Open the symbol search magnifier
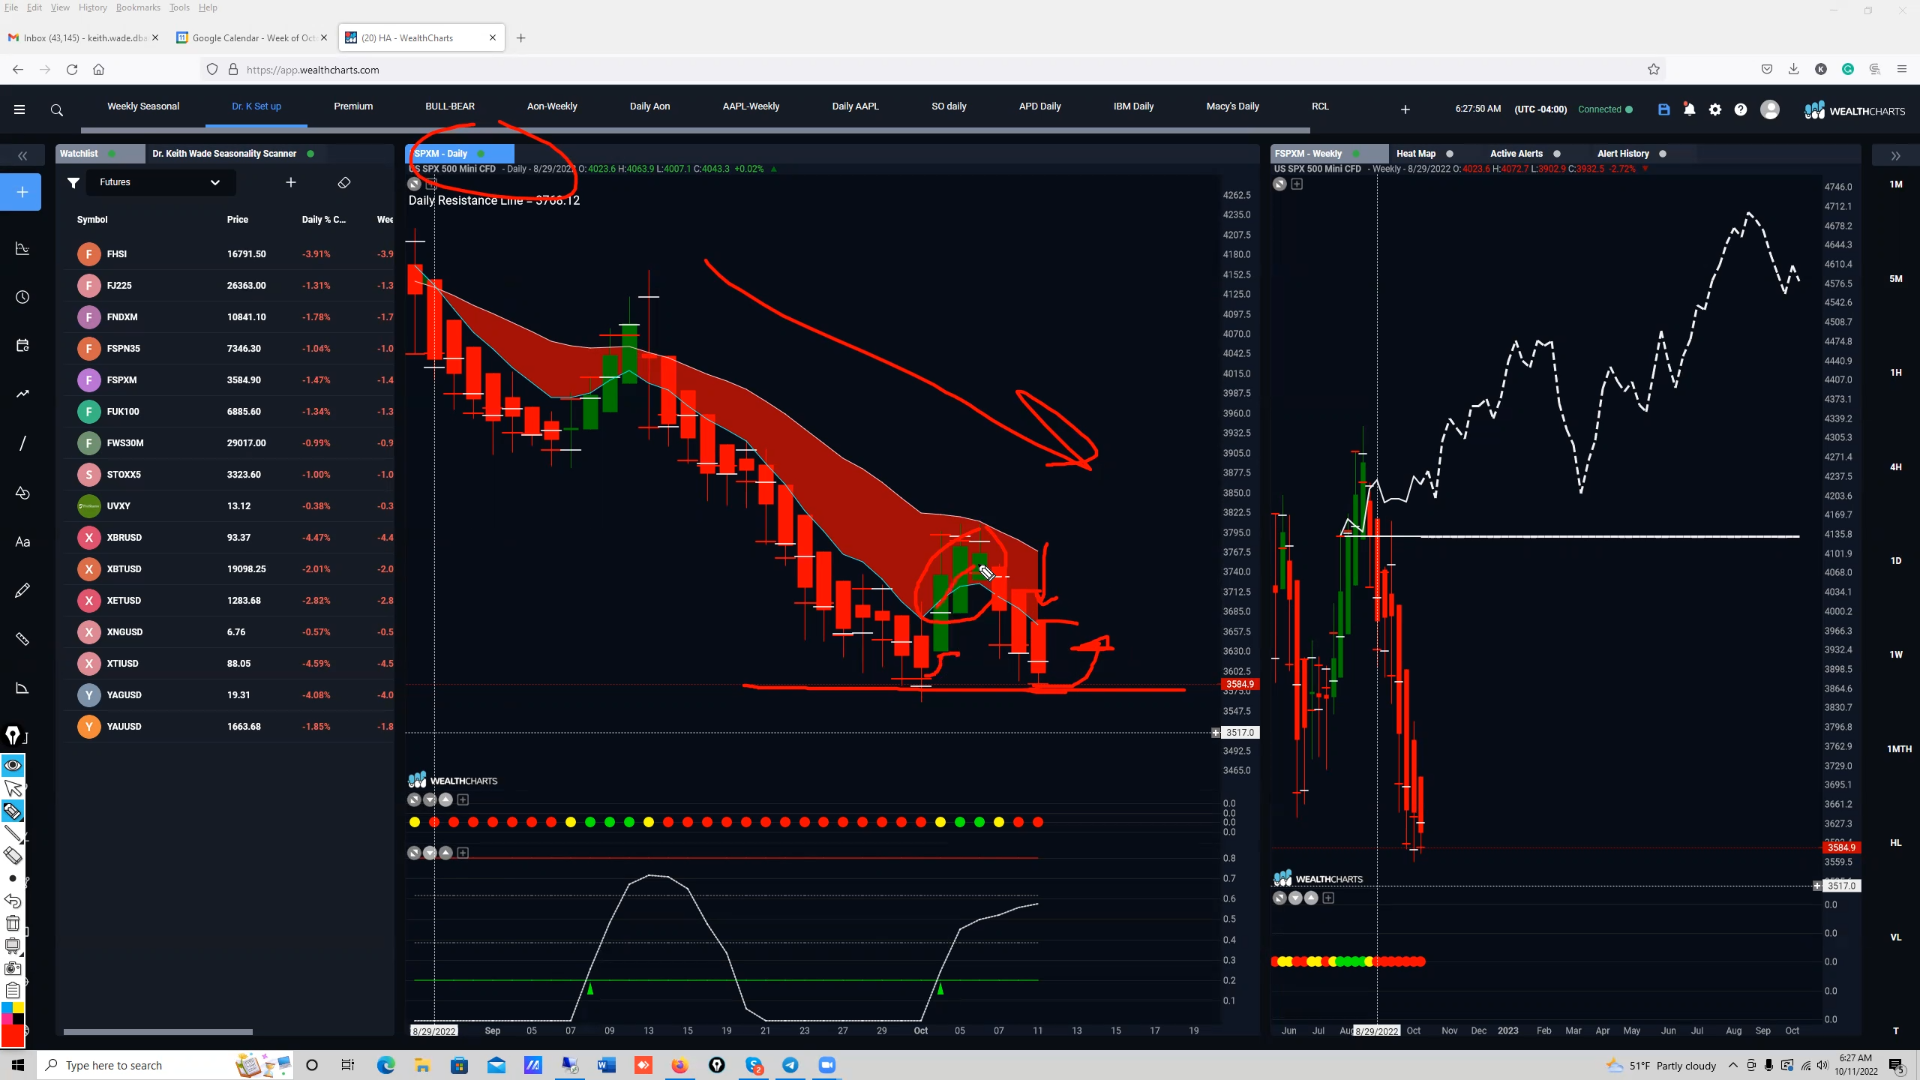The width and height of the screenshot is (1920, 1080). pos(57,110)
